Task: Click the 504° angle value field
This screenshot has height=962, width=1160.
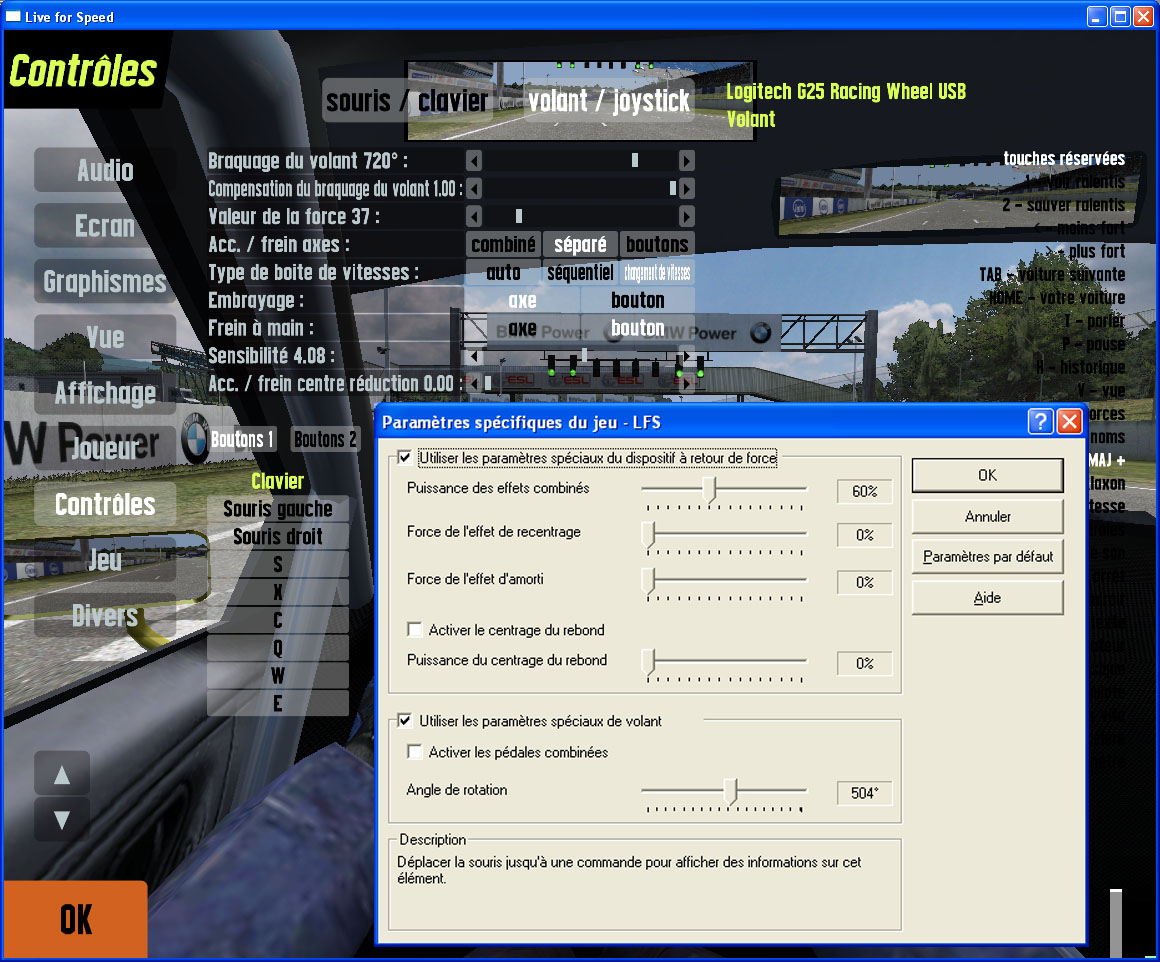Action: pos(864,793)
